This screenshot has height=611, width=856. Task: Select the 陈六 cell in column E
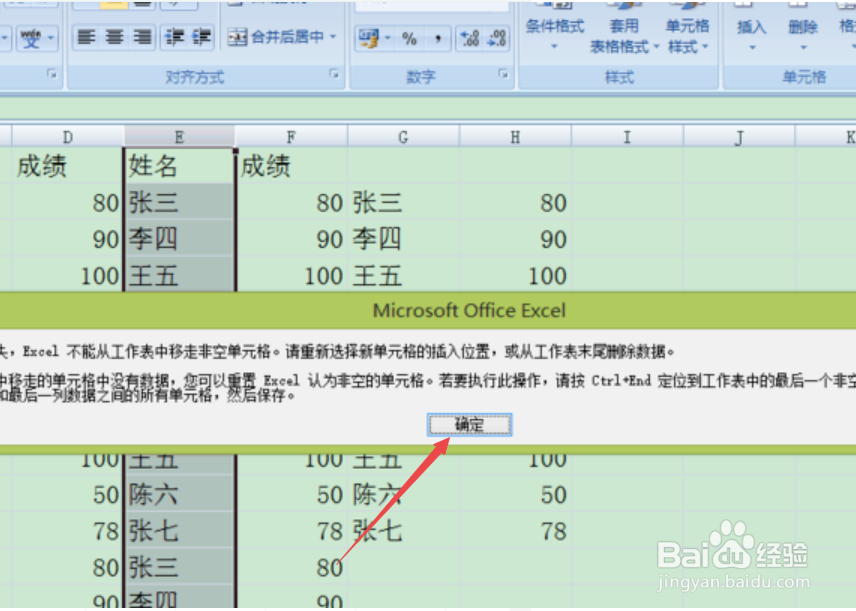tap(180, 494)
